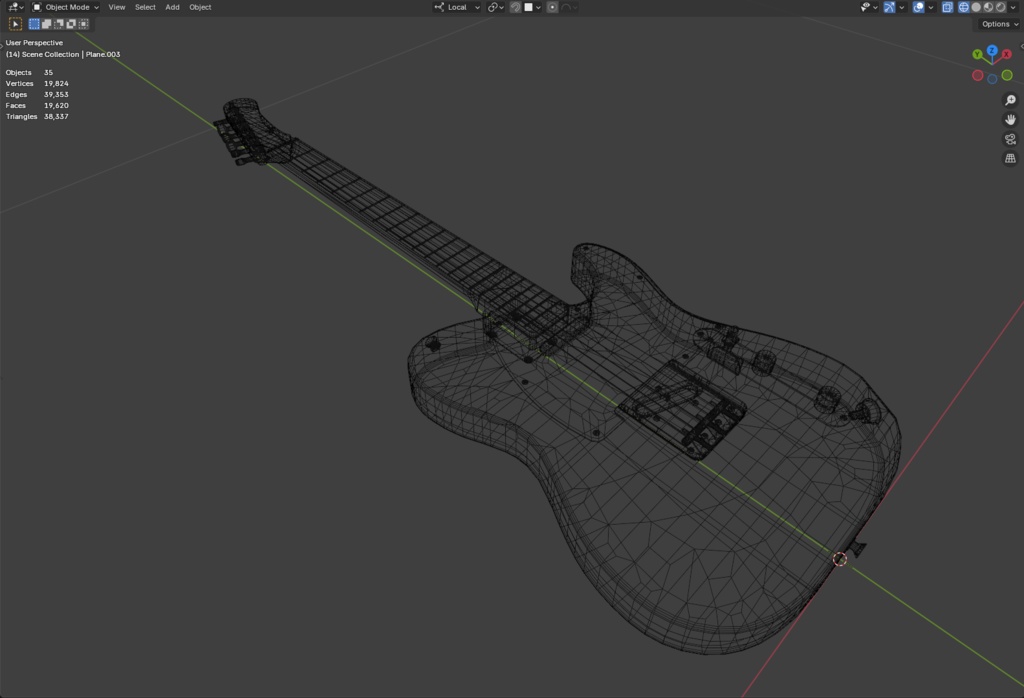This screenshot has width=1024, height=698.
Task: Click the Triangles 38,337 statistic
Action: tap(37, 117)
